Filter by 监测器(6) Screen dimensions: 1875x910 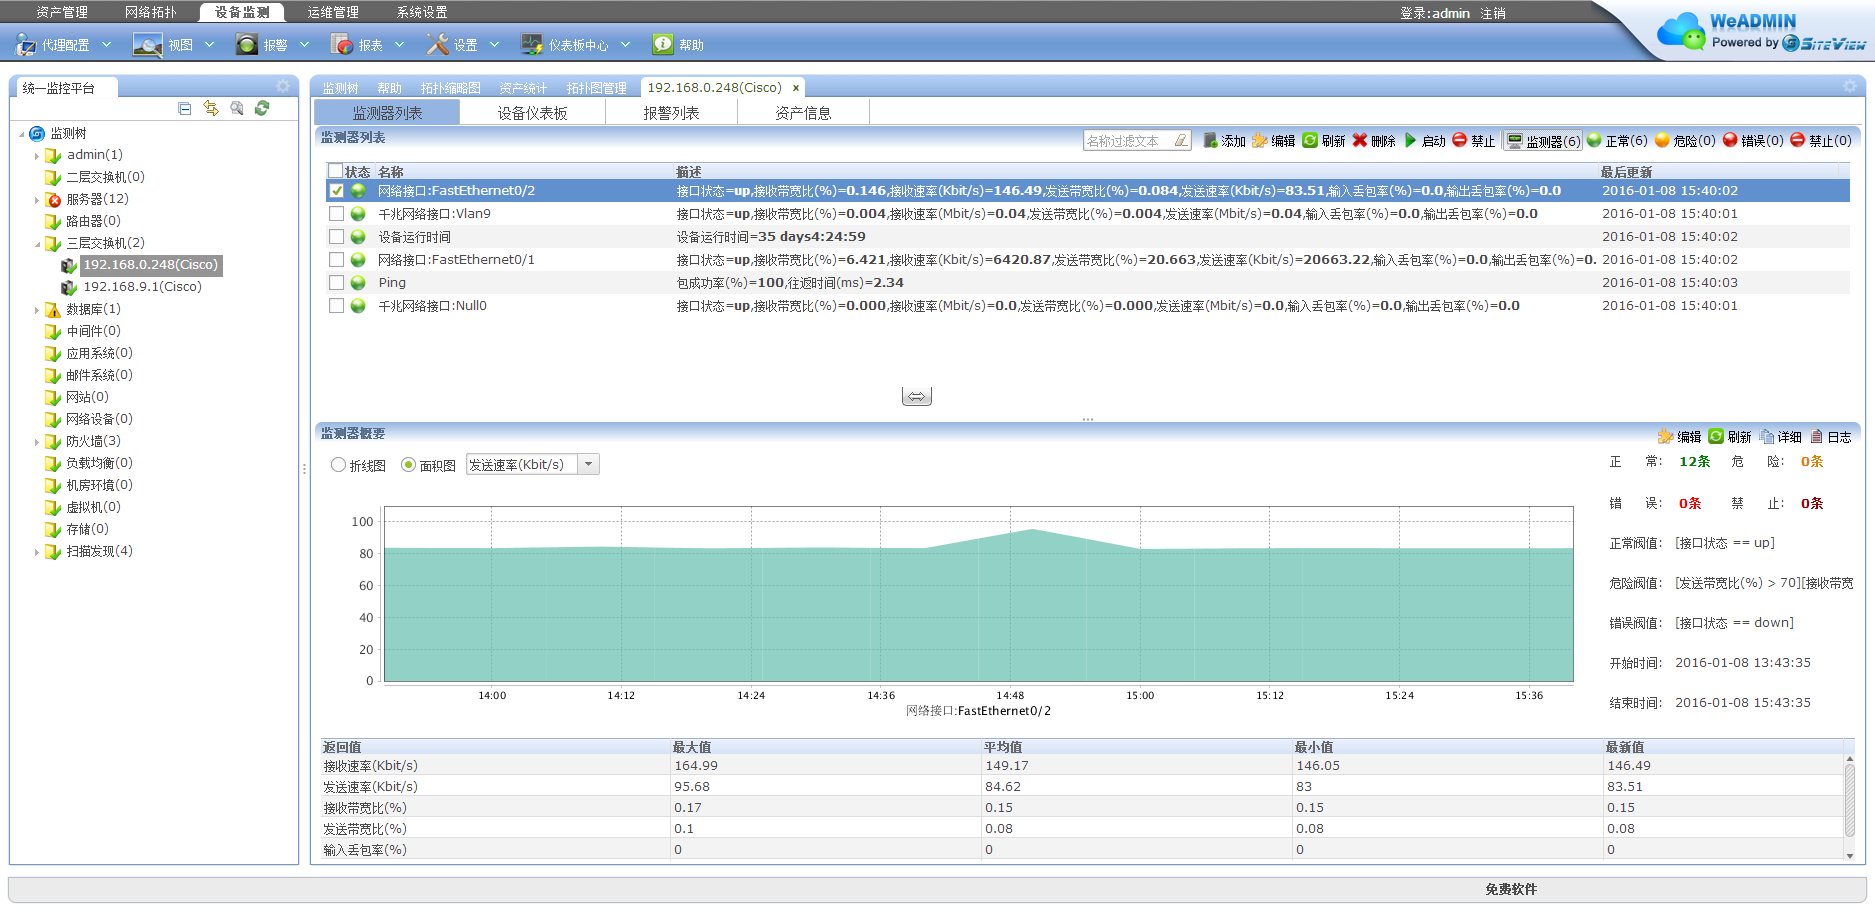[1544, 141]
